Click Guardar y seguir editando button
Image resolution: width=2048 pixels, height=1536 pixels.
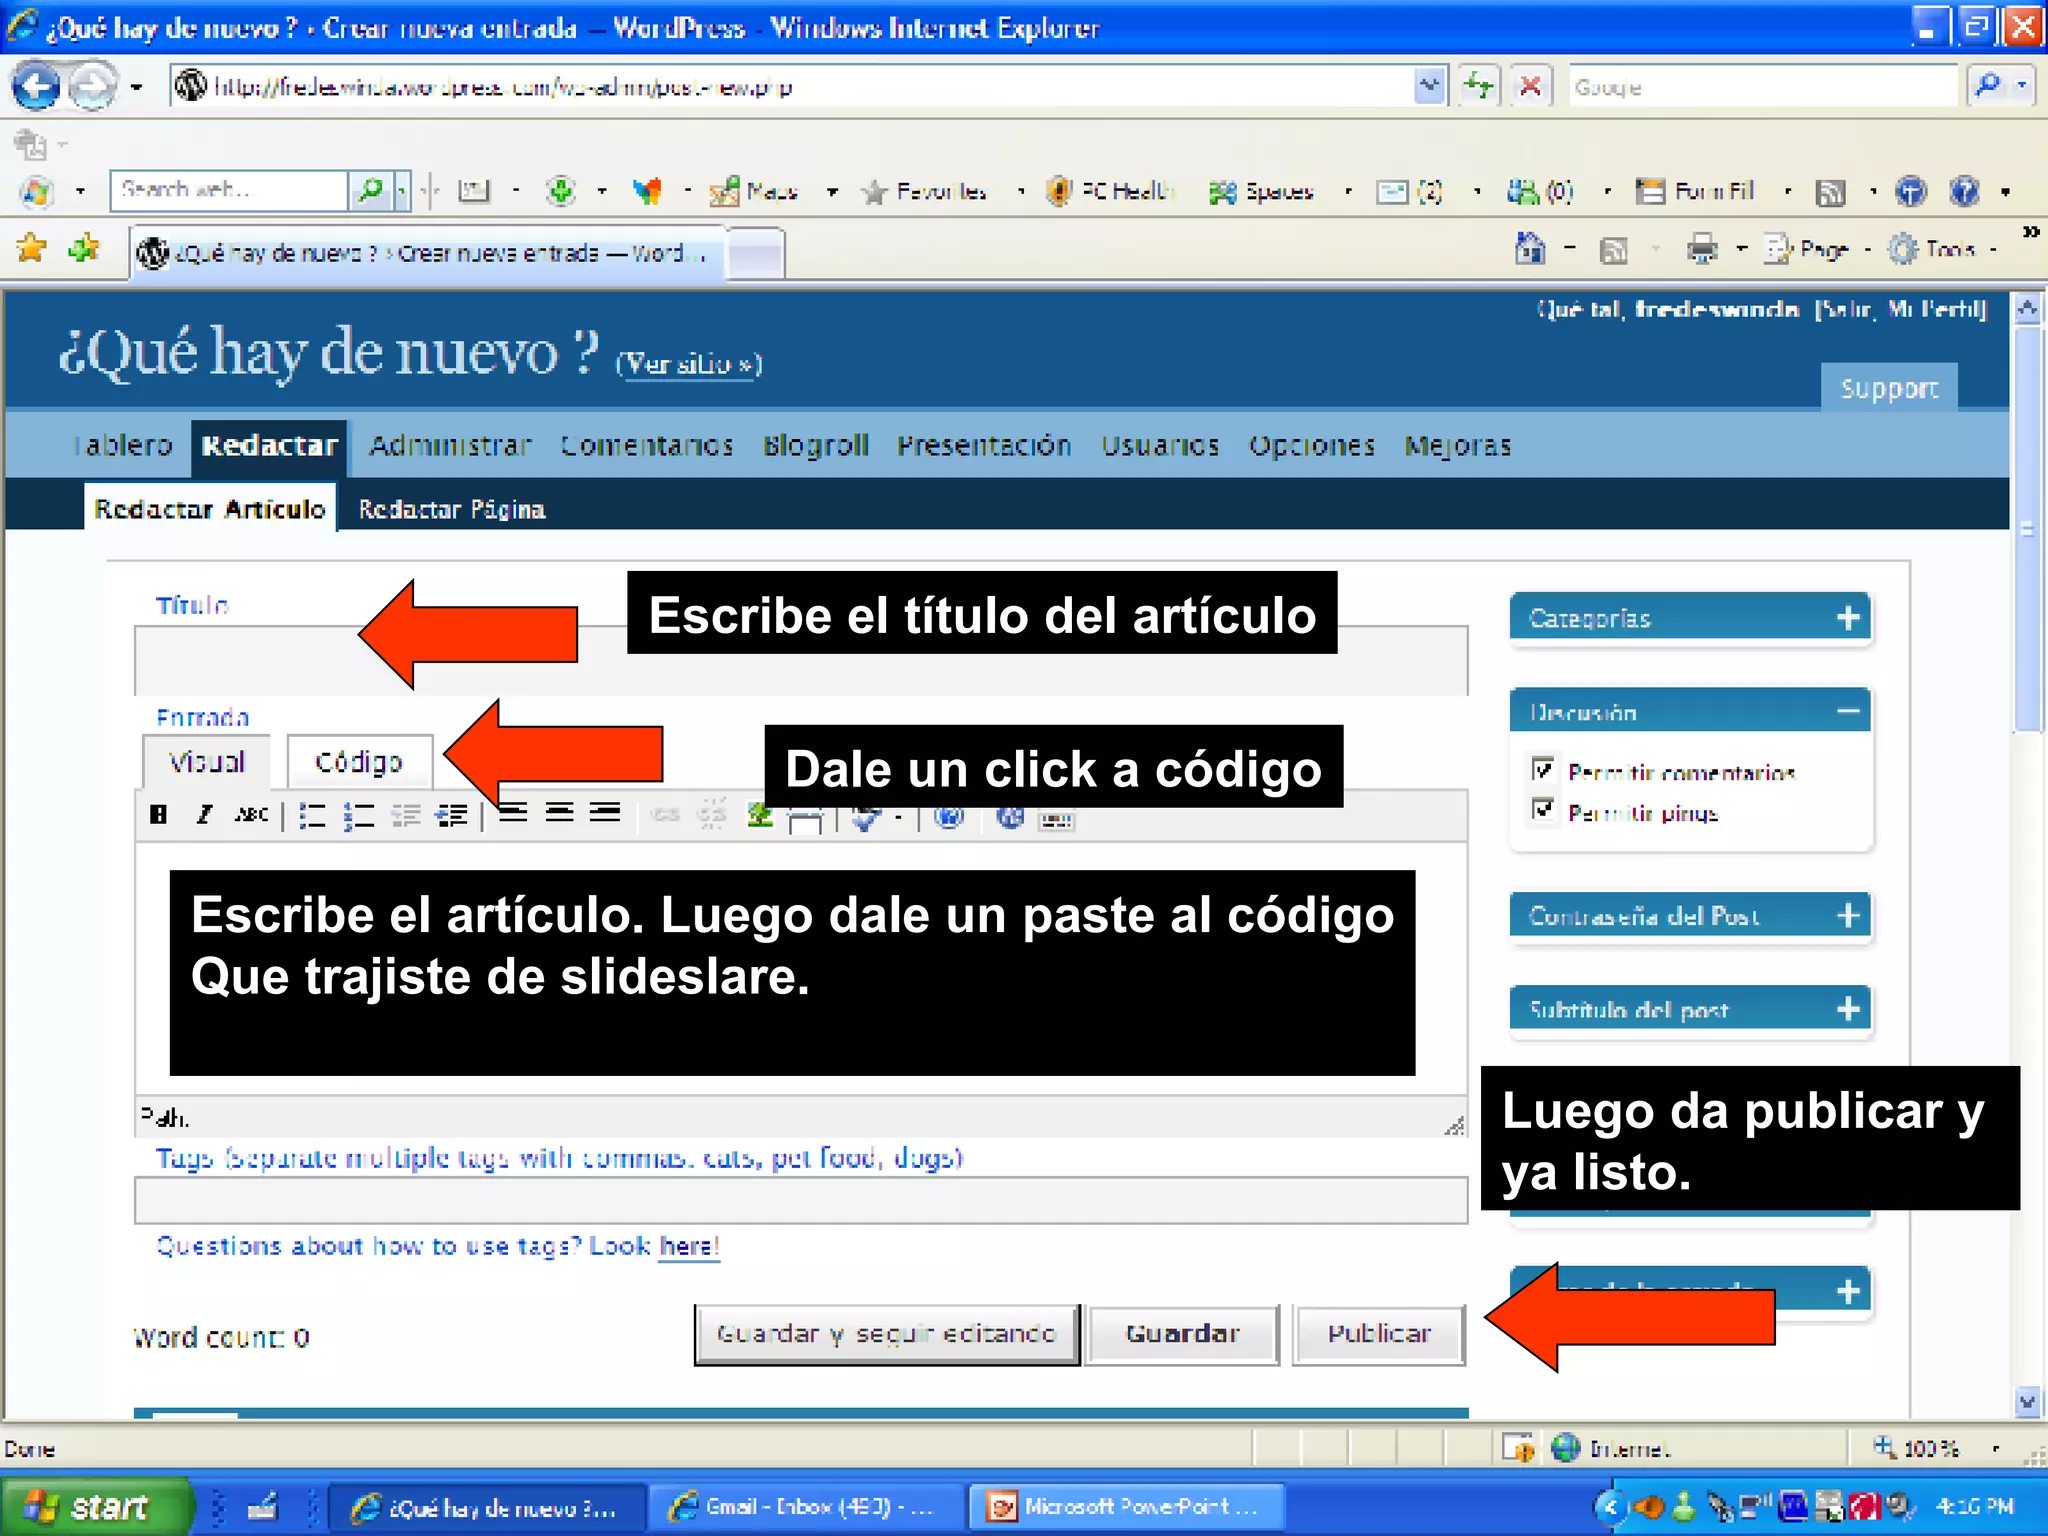887,1334
